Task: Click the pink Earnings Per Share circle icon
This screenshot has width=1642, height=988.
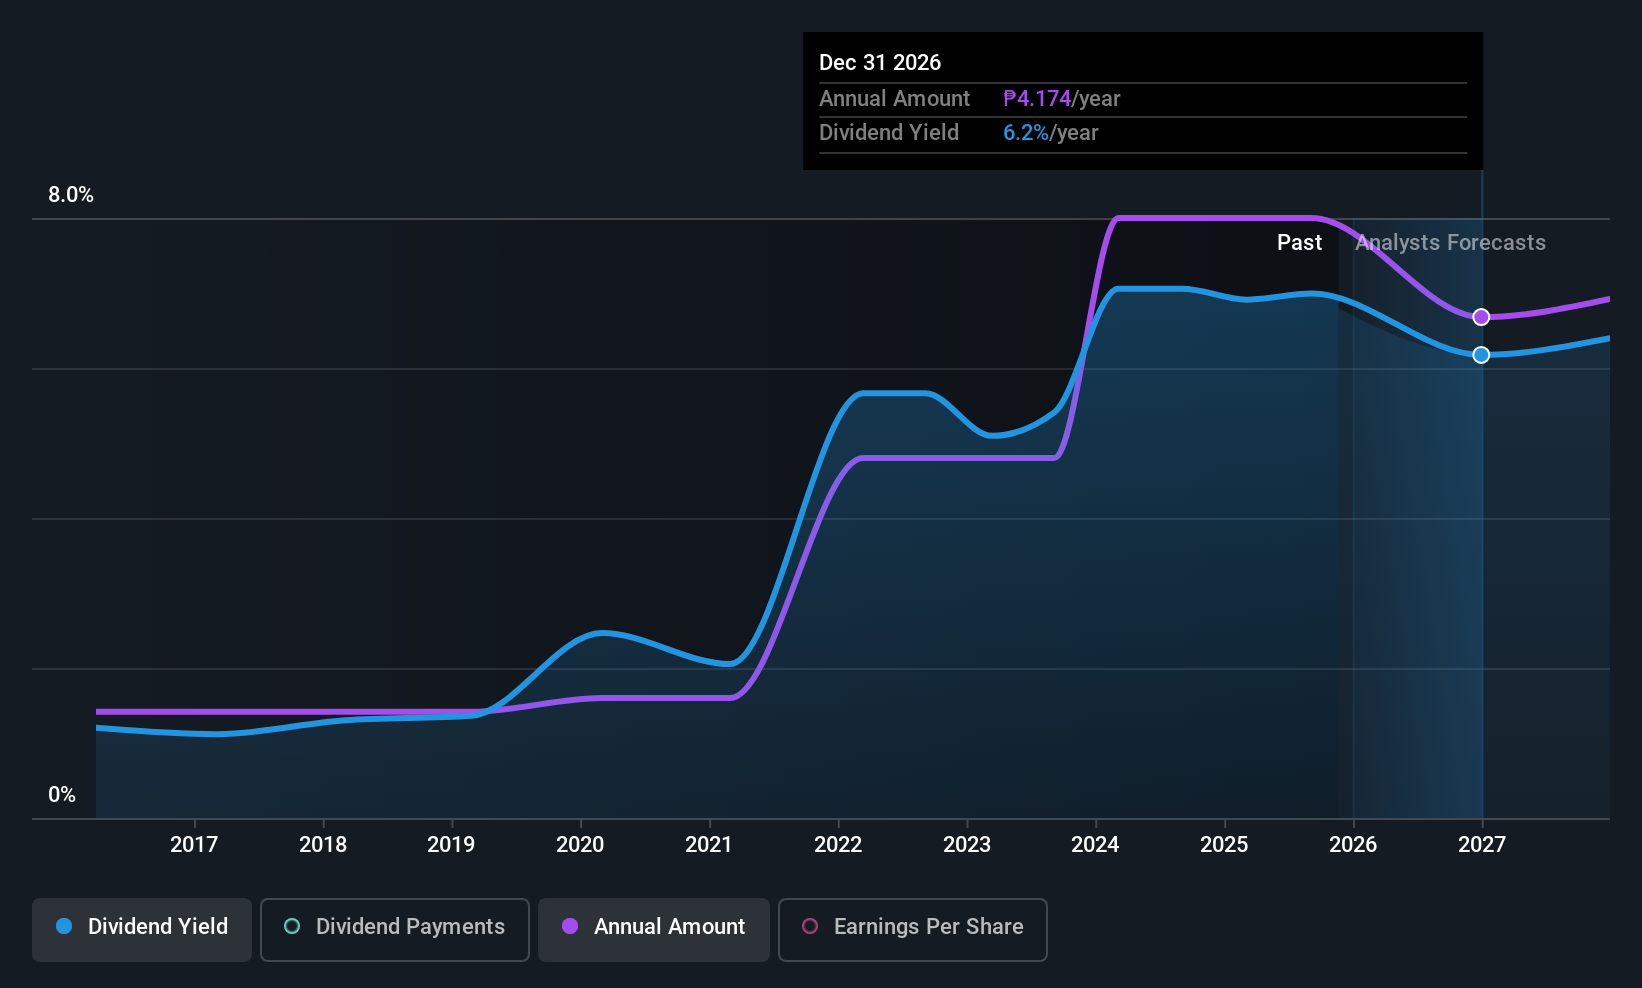Action: [x=810, y=927]
